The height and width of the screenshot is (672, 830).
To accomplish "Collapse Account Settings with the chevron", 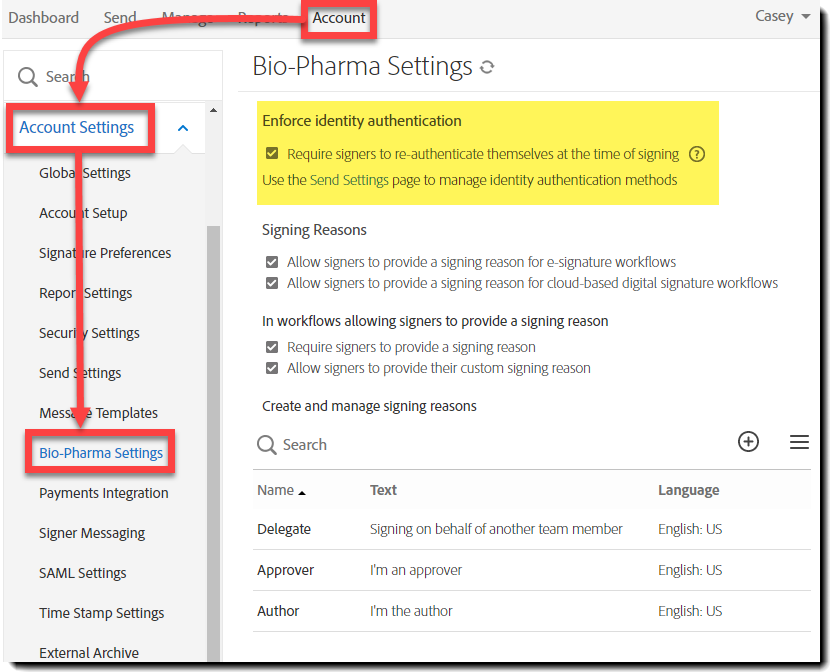I will [x=183, y=128].
